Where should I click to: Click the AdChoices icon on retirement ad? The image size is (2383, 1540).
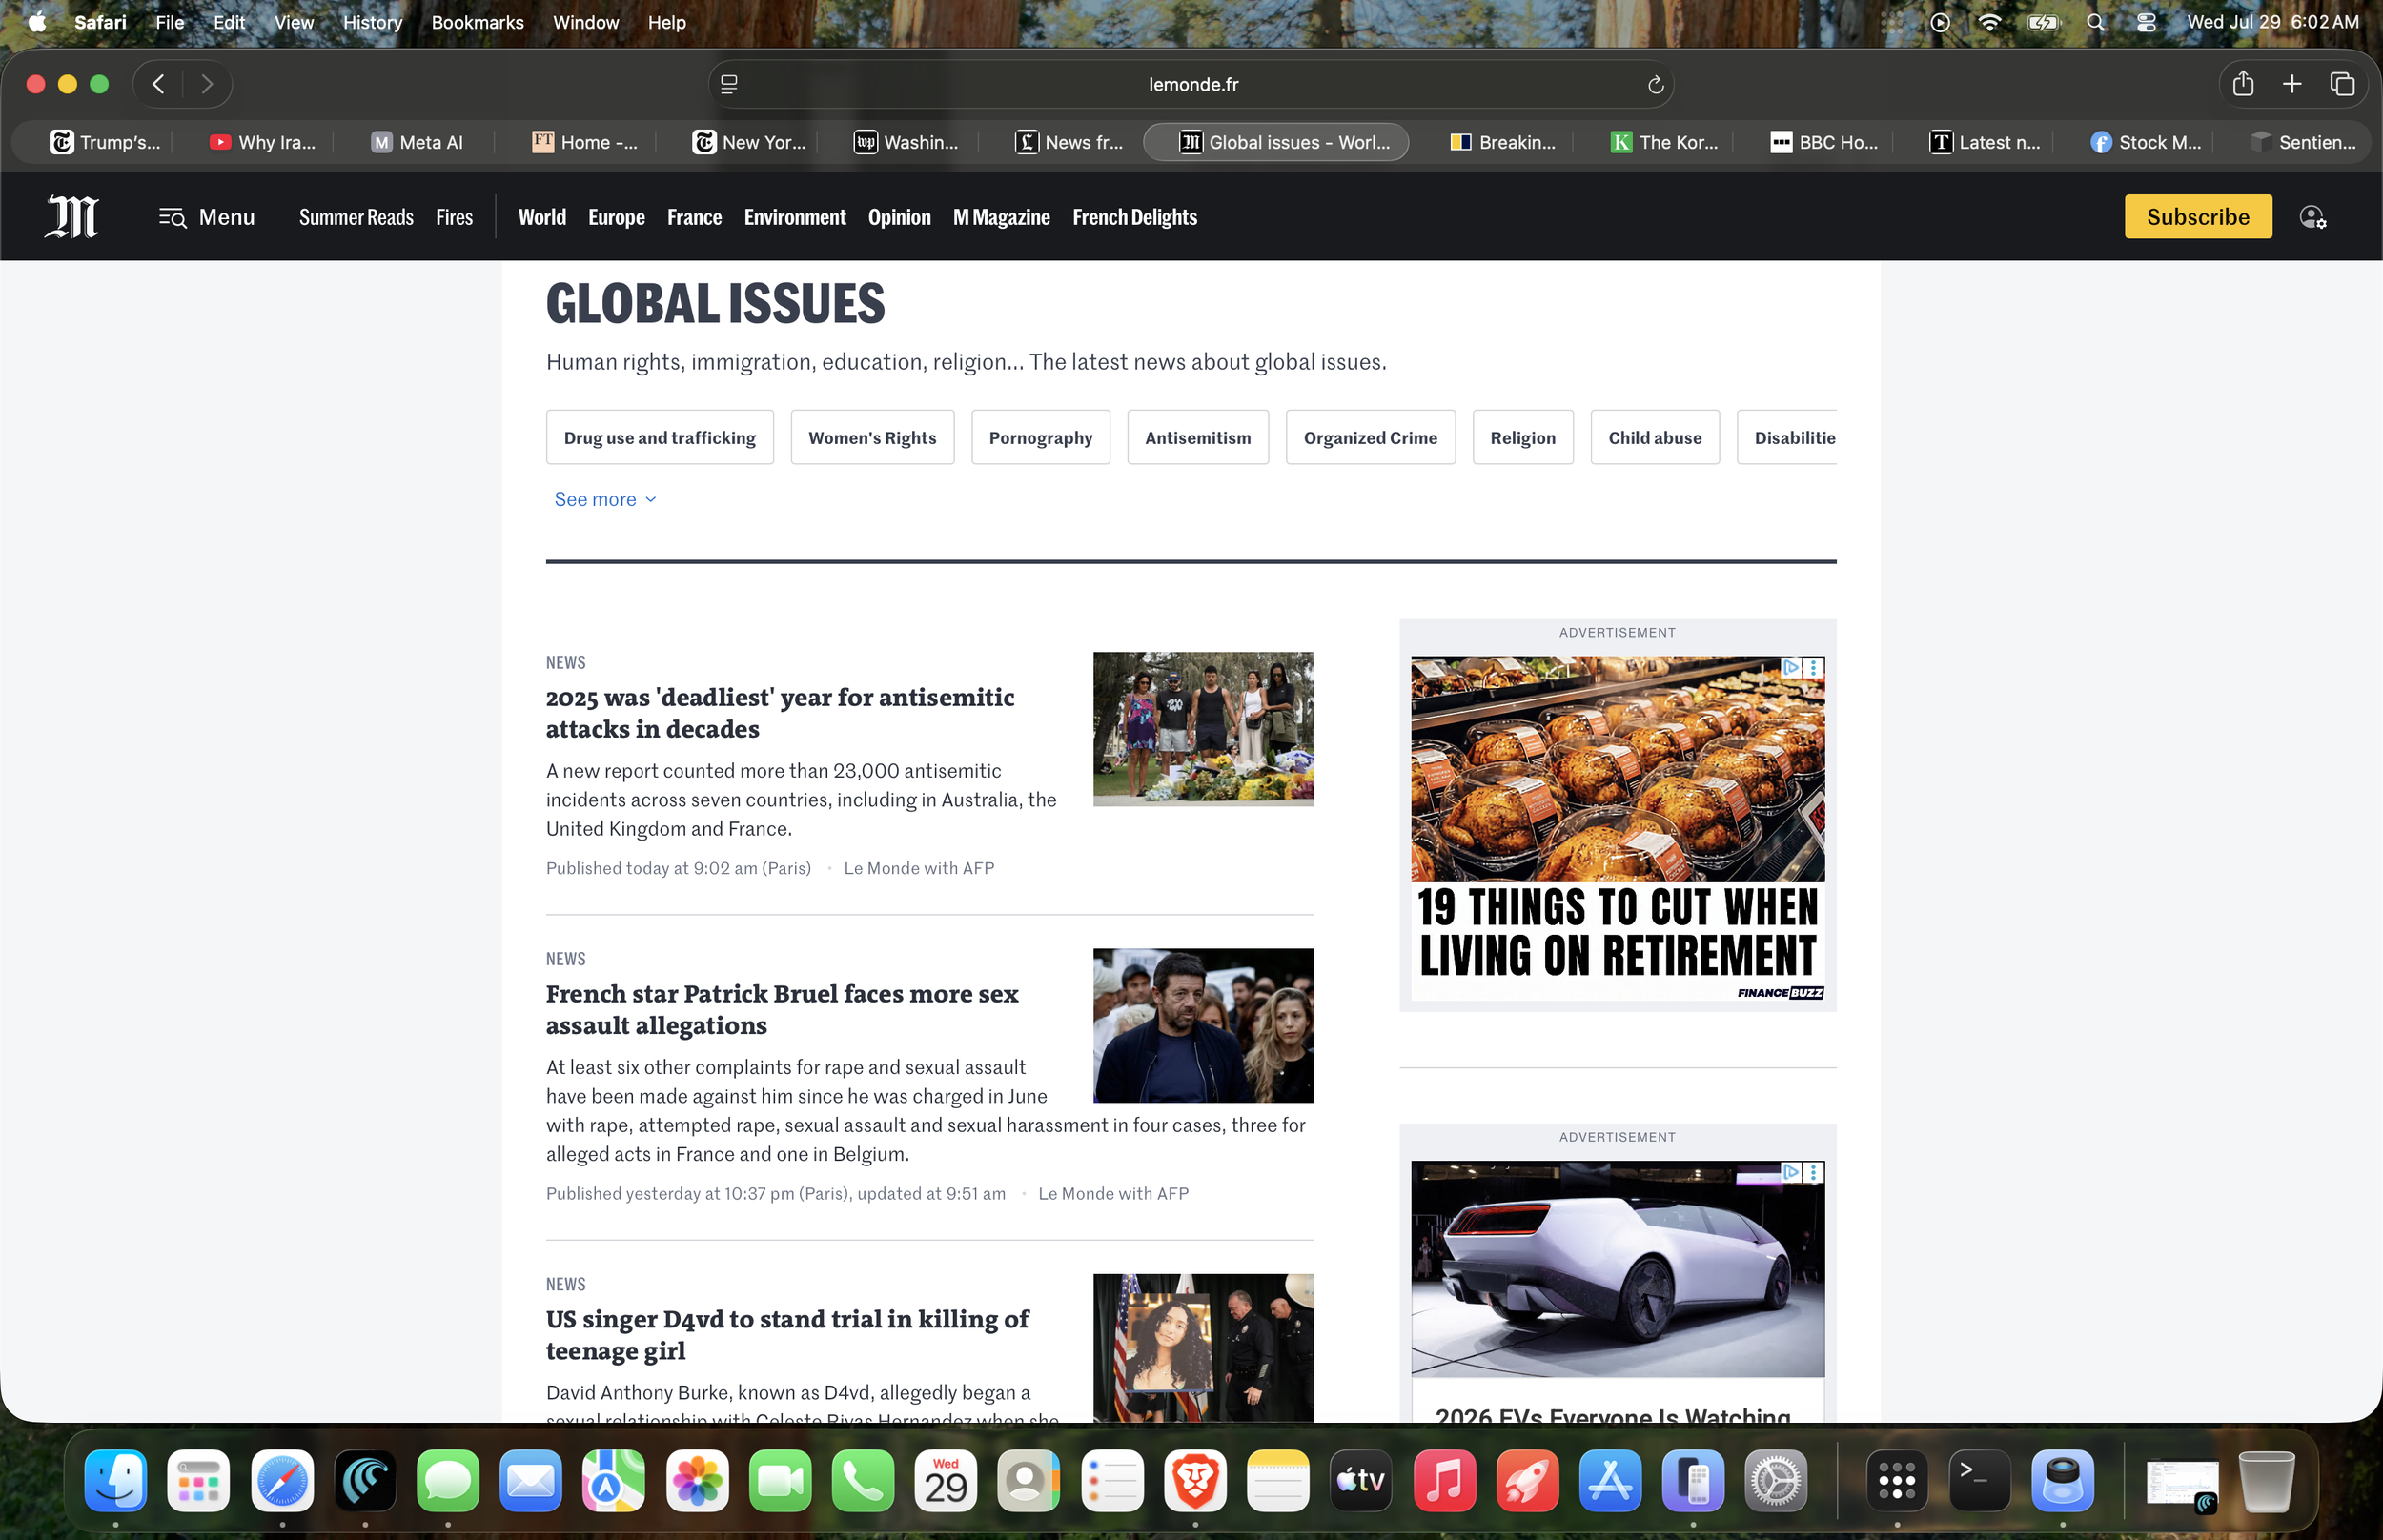coord(1791,667)
